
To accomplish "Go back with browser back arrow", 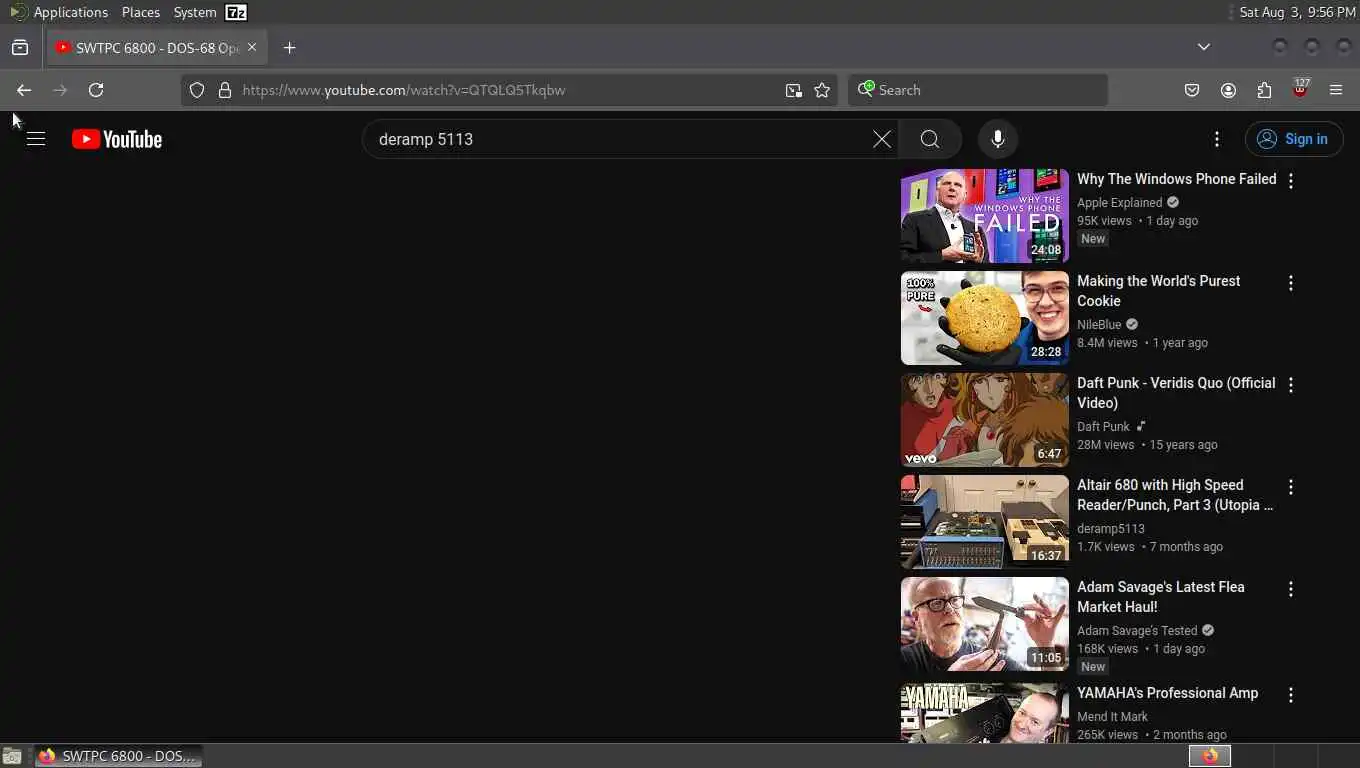I will [24, 90].
